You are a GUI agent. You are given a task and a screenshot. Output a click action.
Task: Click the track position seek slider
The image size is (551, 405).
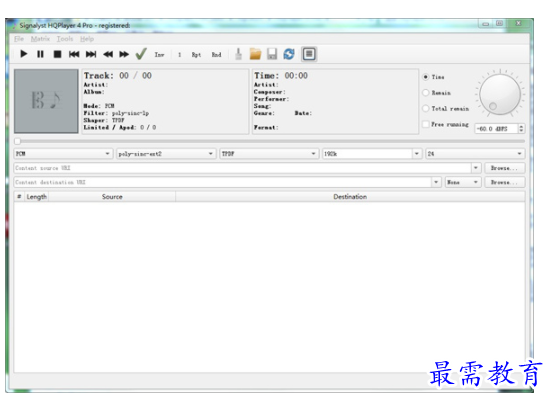tap(270, 141)
